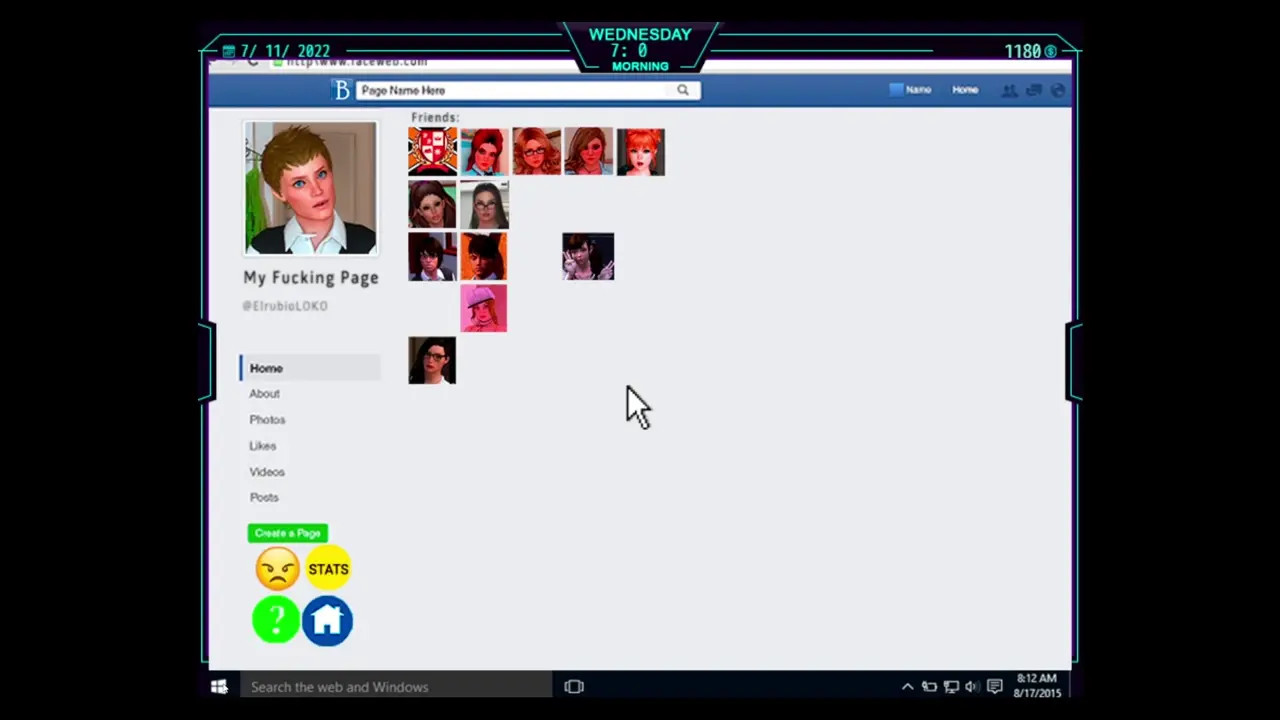Open the cat-eared friend on orange background
Viewport: 1280px width, 720px height.
(484, 256)
